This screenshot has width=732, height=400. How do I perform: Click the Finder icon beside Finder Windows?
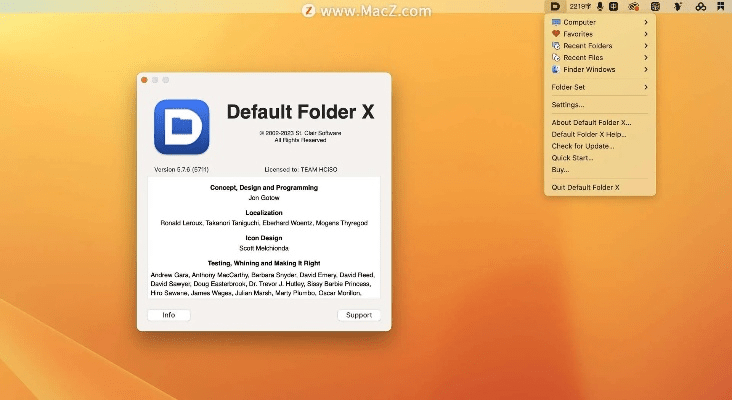click(556, 70)
